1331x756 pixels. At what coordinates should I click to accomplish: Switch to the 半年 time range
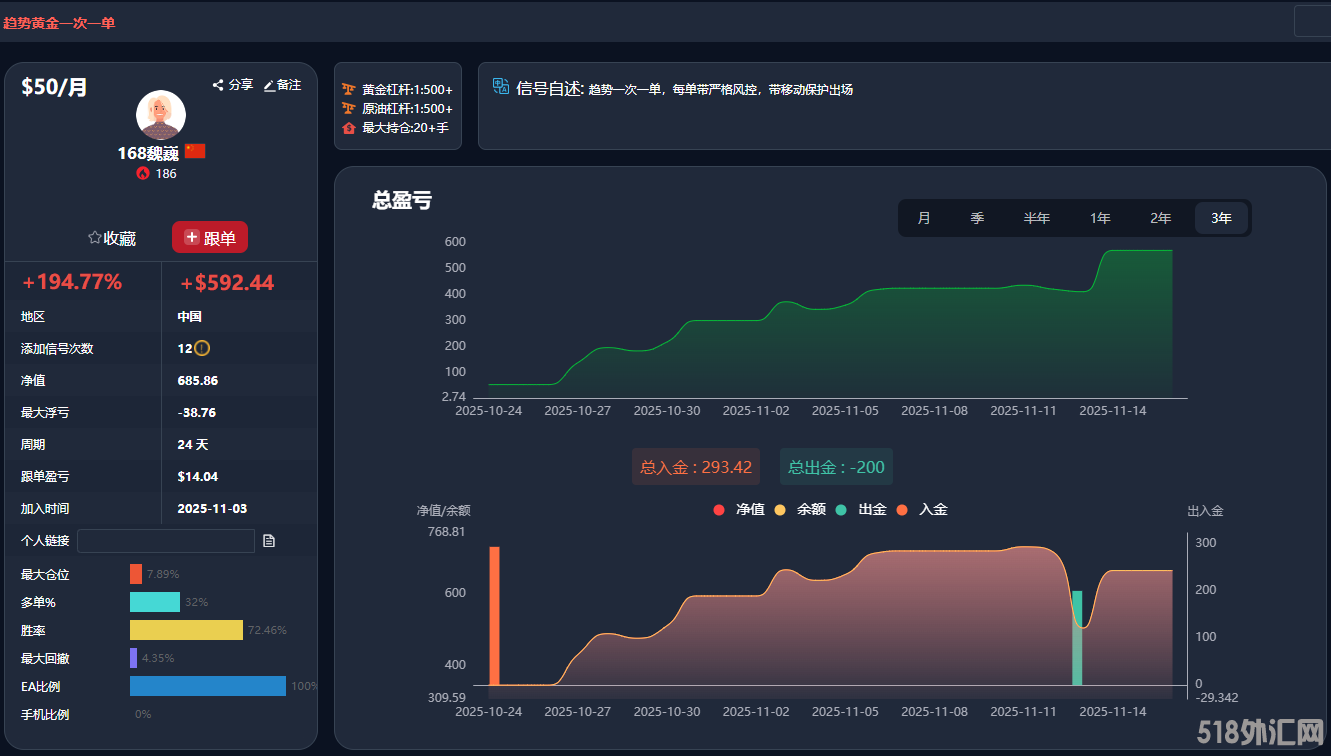point(1036,218)
